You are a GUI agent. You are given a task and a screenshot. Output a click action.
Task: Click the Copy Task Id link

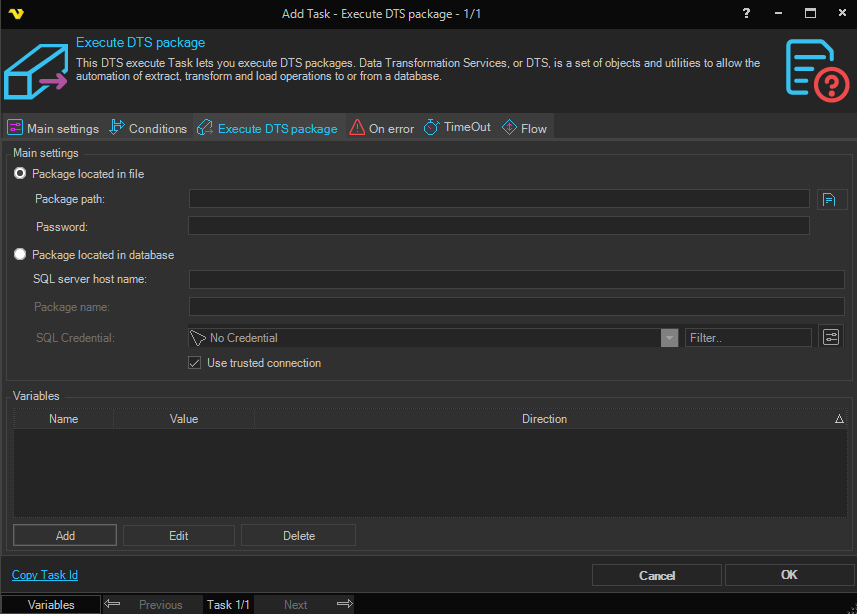click(x=45, y=575)
